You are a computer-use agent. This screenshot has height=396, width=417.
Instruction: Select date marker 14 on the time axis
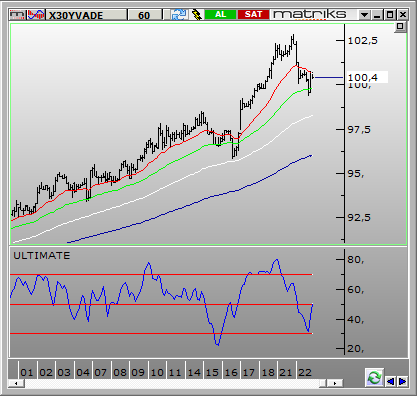pyautogui.click(x=194, y=372)
